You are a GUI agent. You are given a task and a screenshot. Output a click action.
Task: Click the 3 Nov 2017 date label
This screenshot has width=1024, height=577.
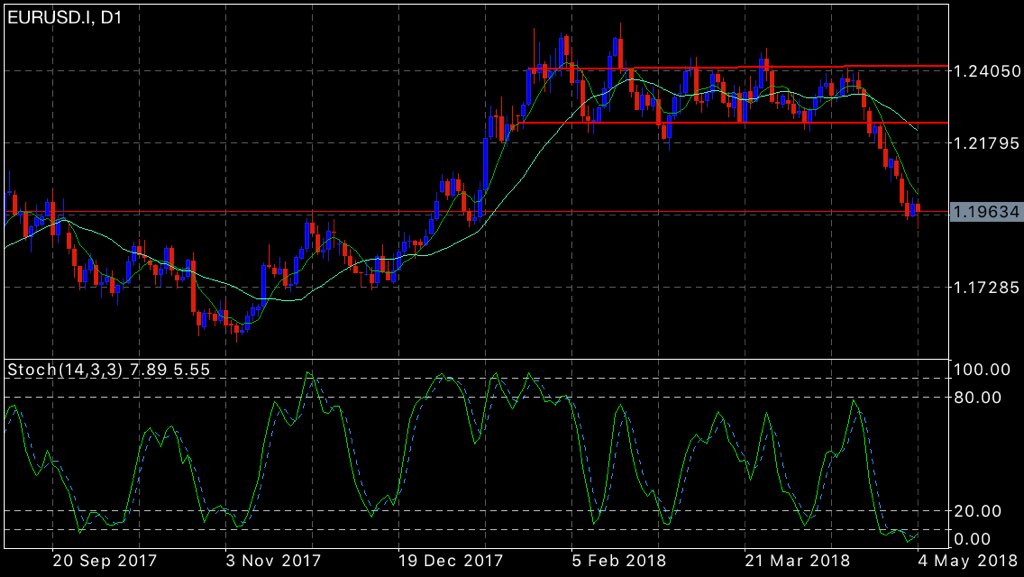point(272,561)
